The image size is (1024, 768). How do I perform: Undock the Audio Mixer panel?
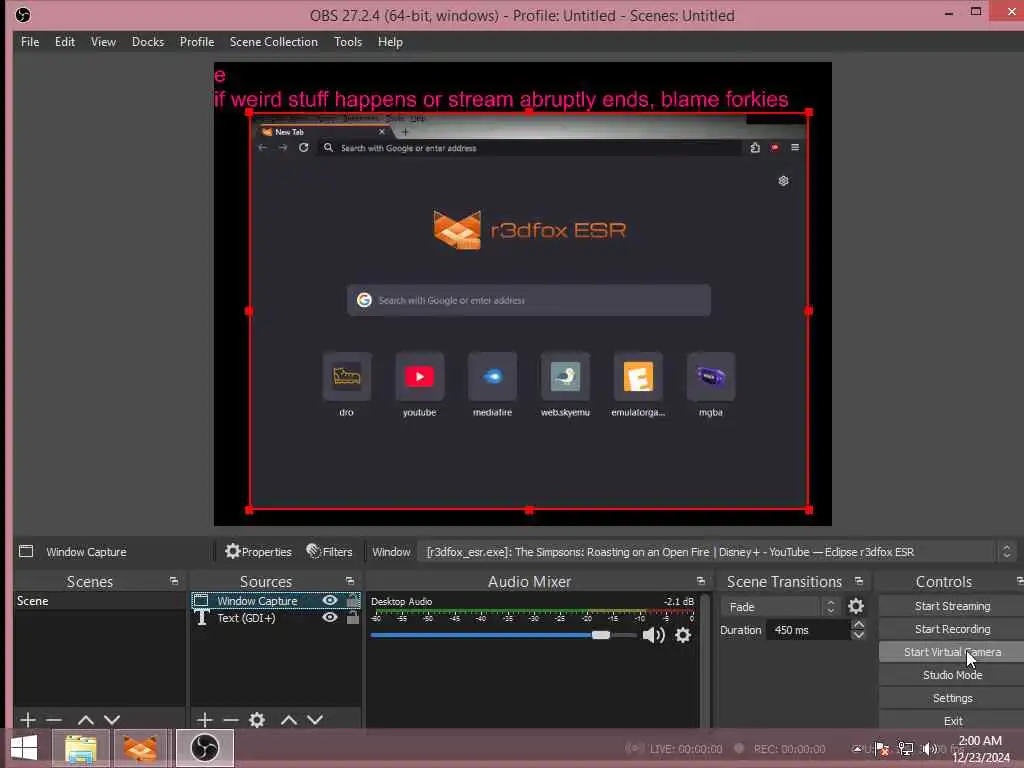701,581
